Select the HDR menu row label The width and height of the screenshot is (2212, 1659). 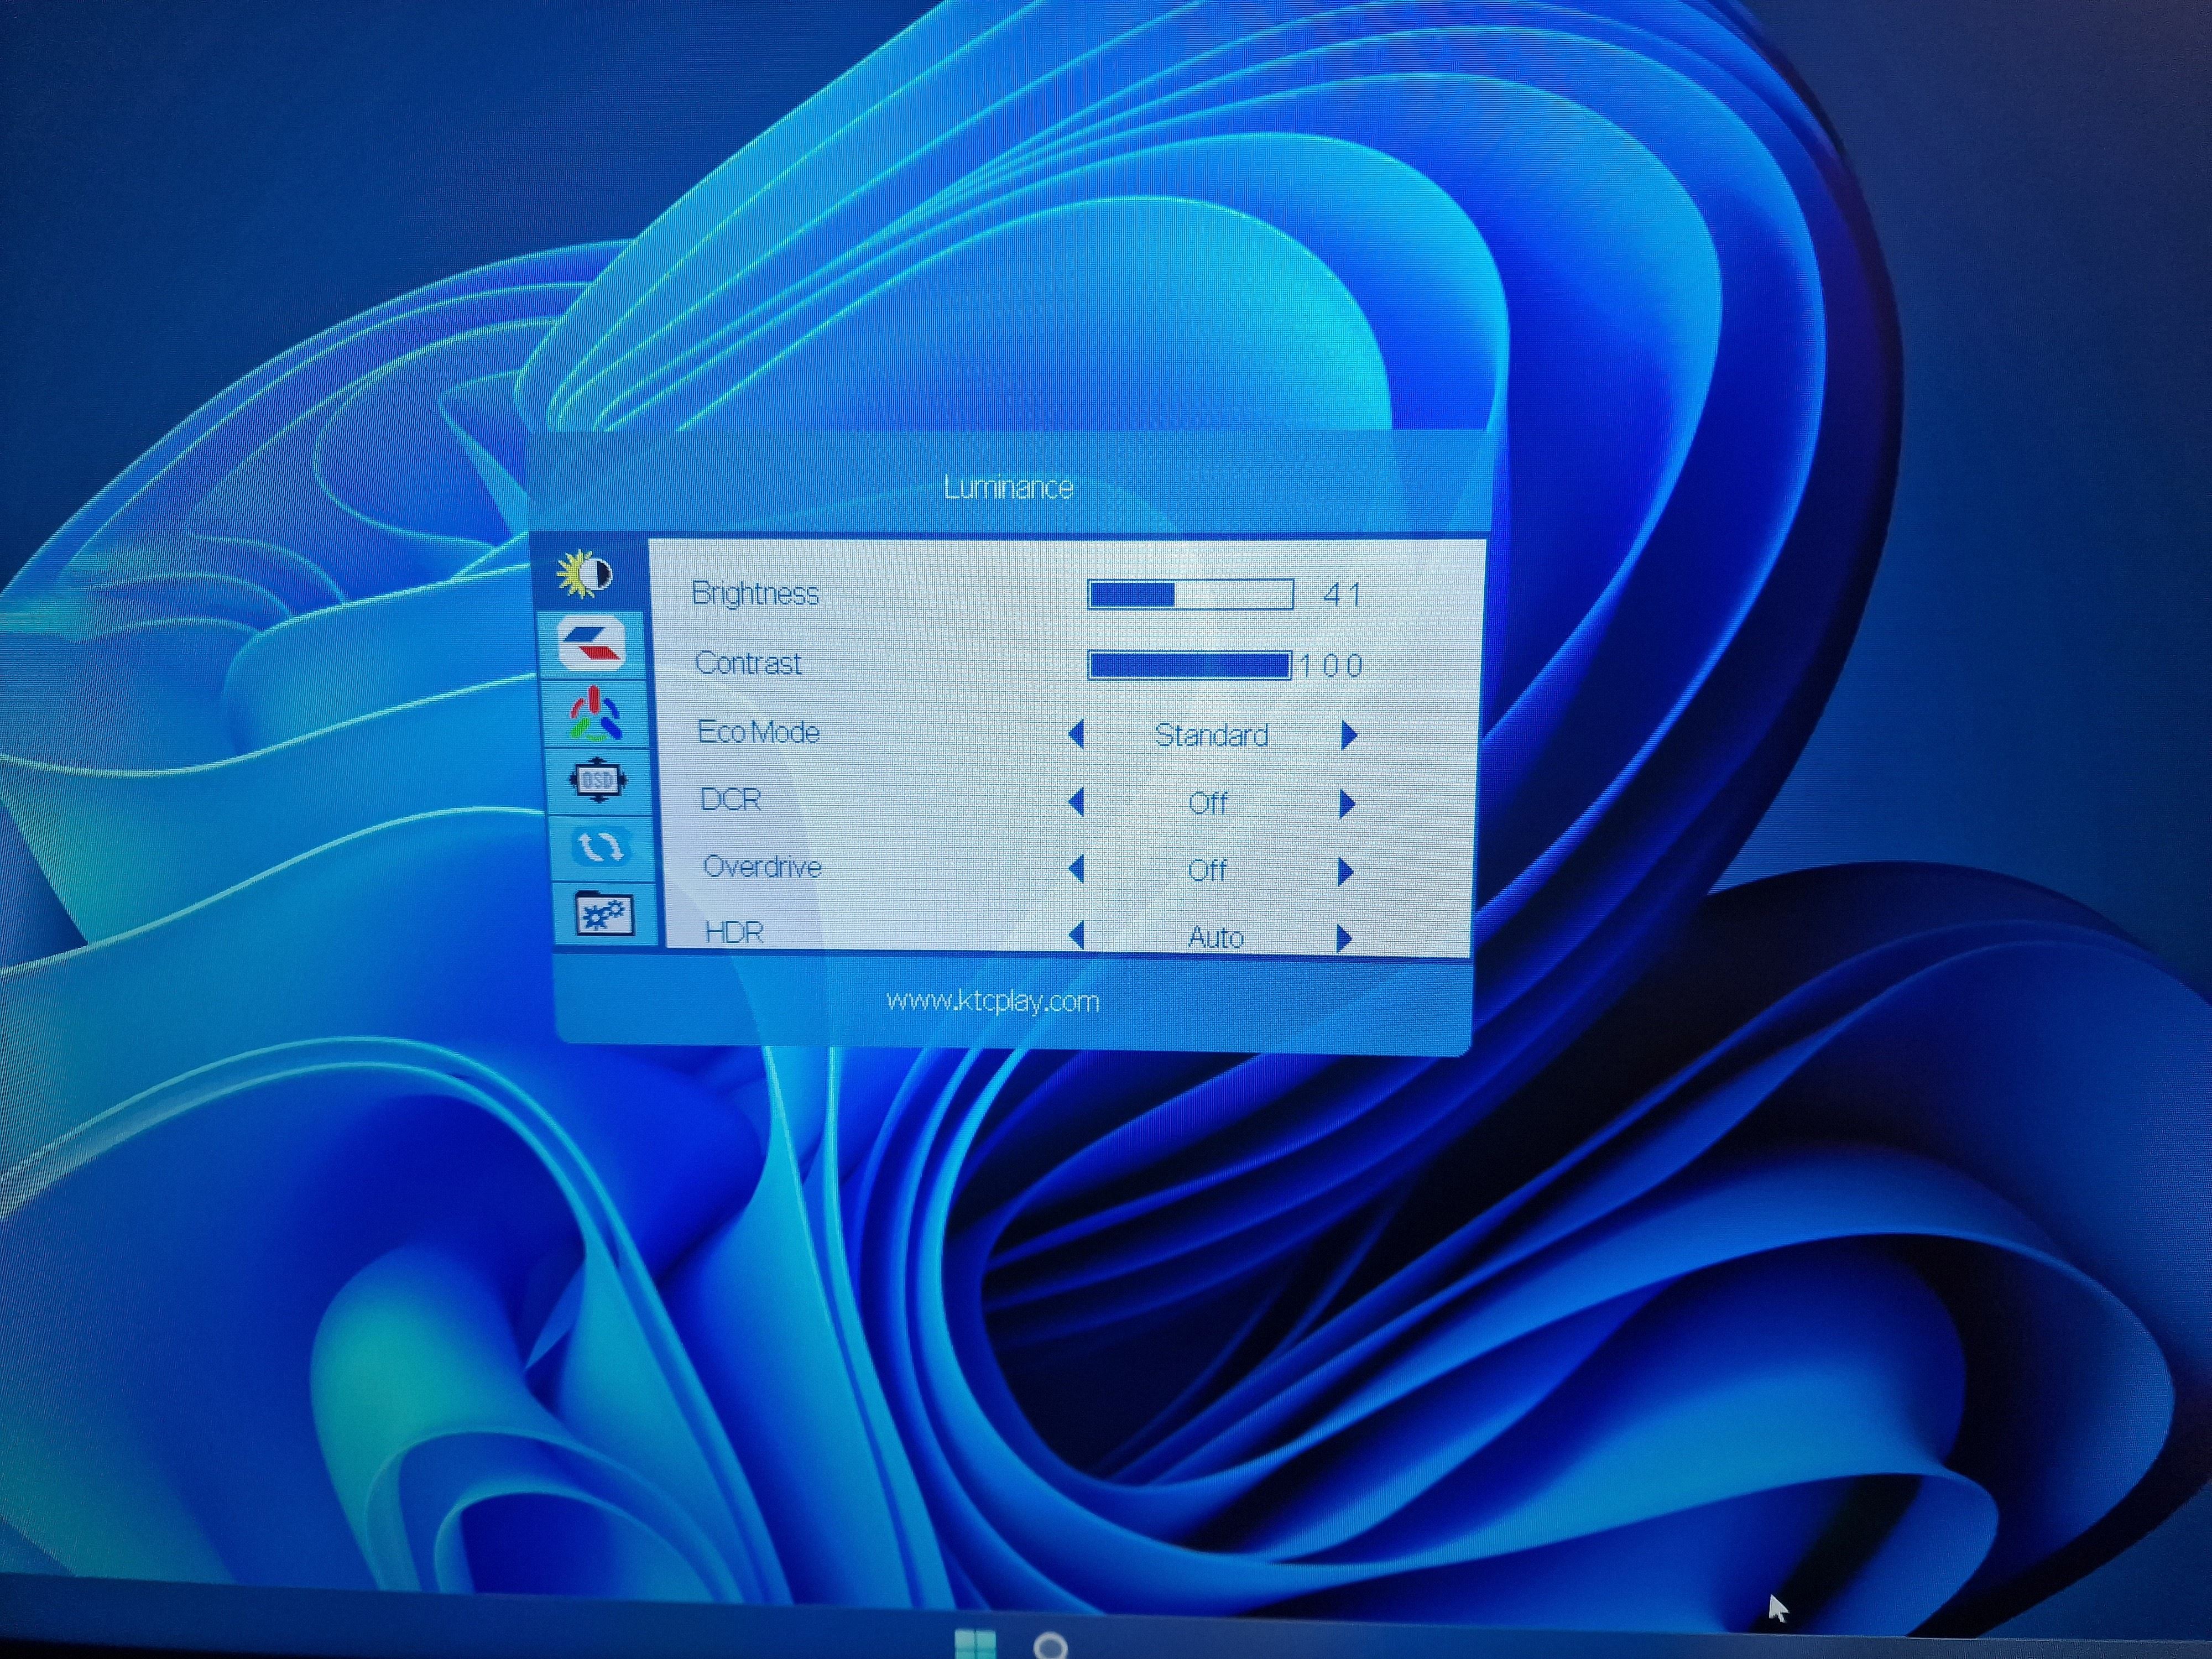[734, 932]
